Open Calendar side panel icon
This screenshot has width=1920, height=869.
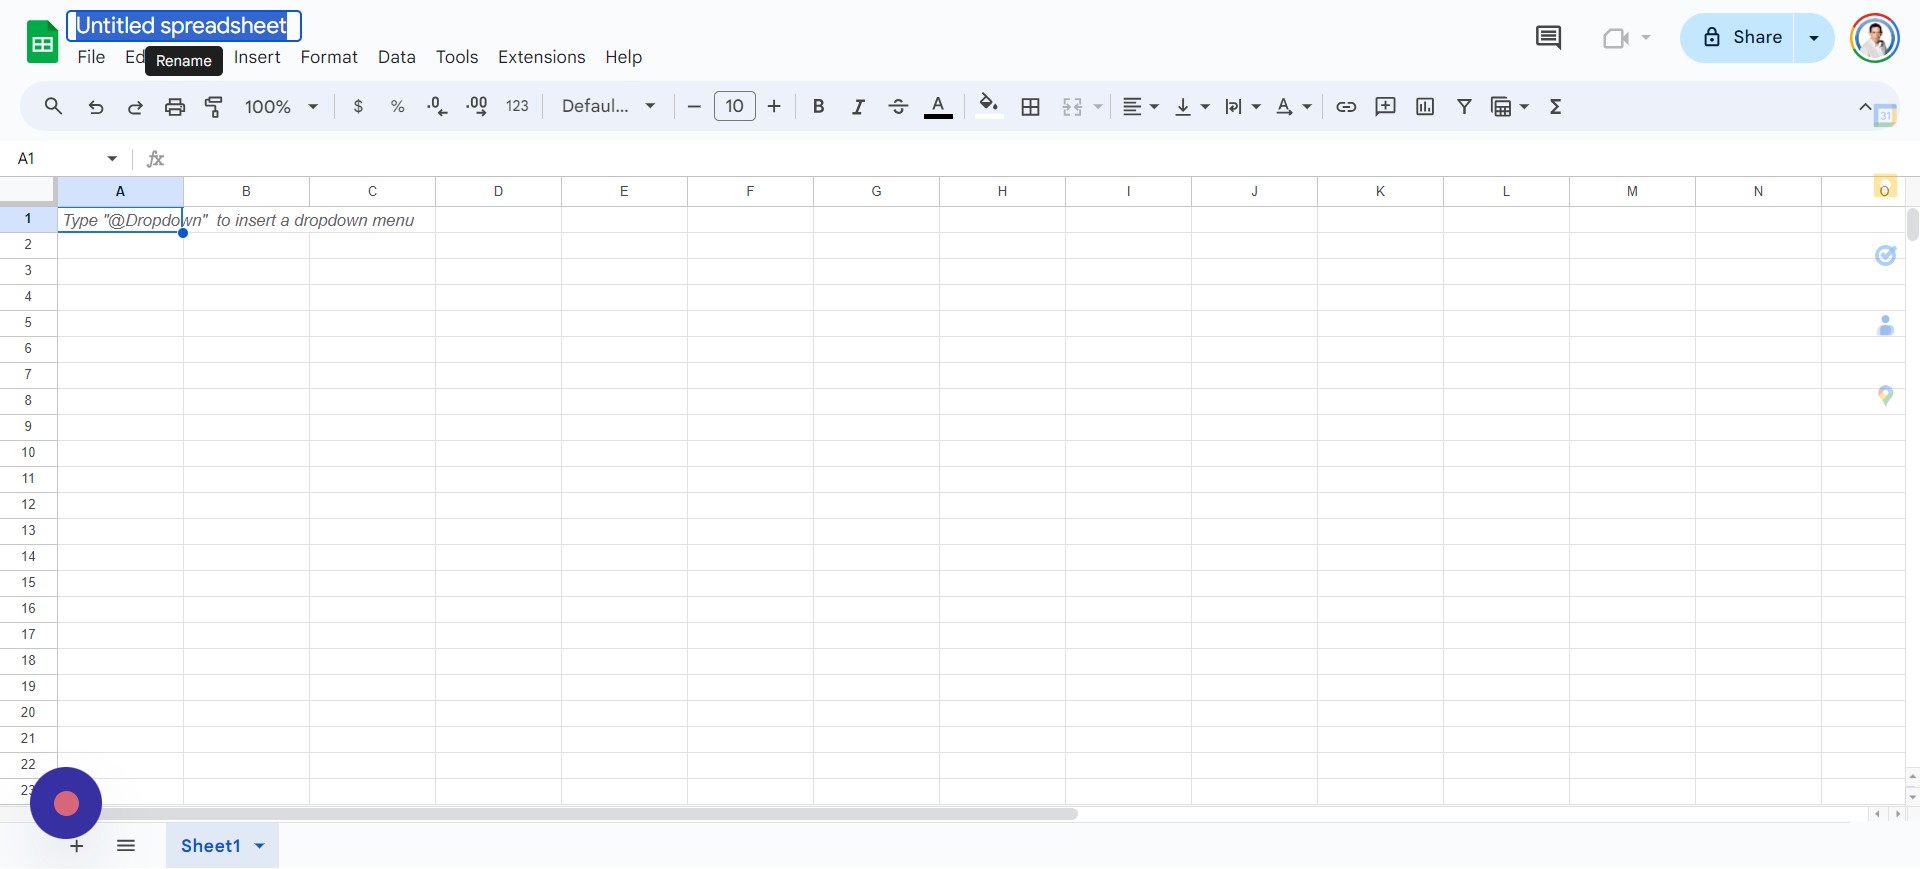click(1885, 115)
